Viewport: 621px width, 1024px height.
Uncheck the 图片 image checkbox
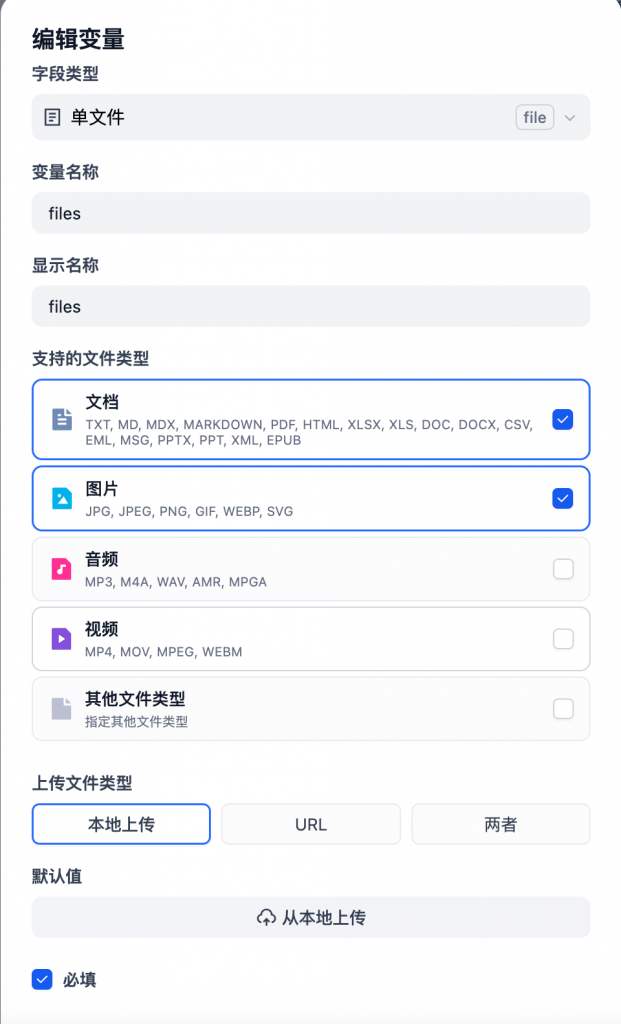coord(563,498)
